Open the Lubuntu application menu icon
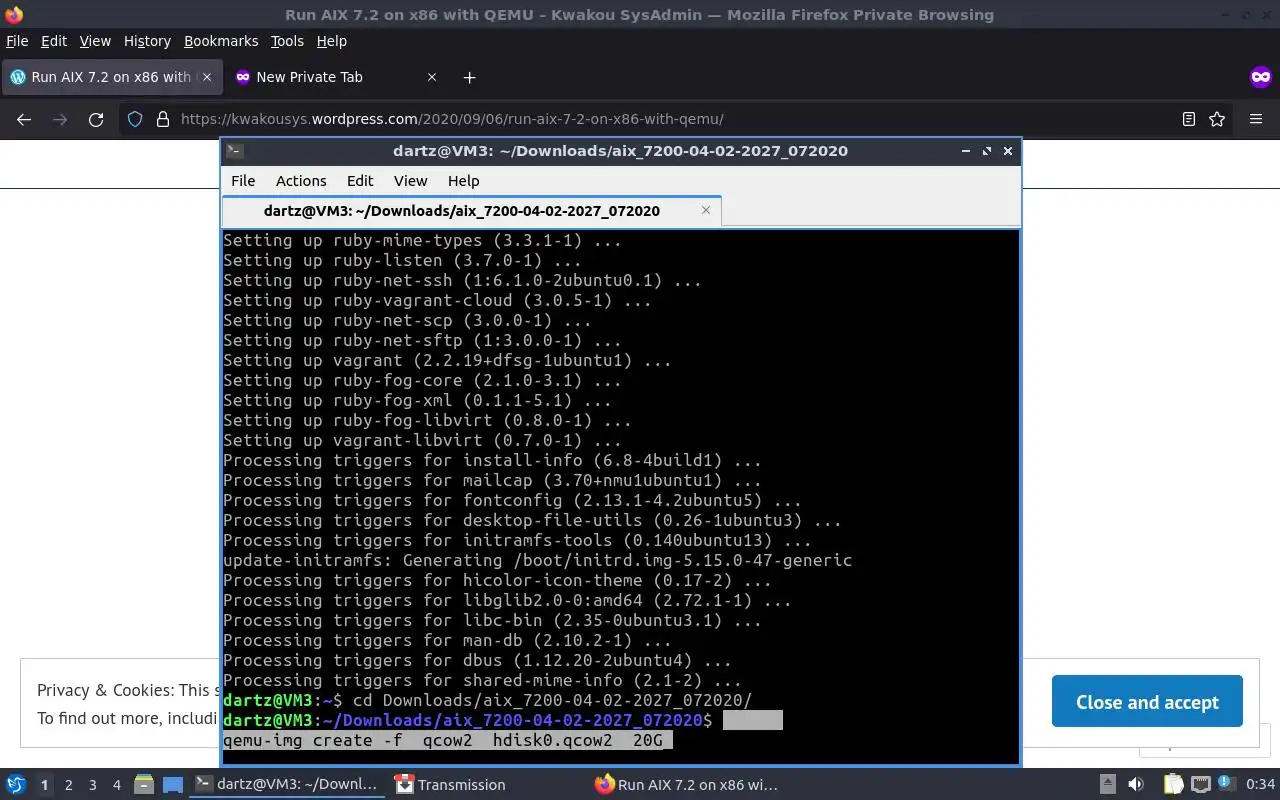Viewport: 1280px width, 800px height. click(x=15, y=785)
